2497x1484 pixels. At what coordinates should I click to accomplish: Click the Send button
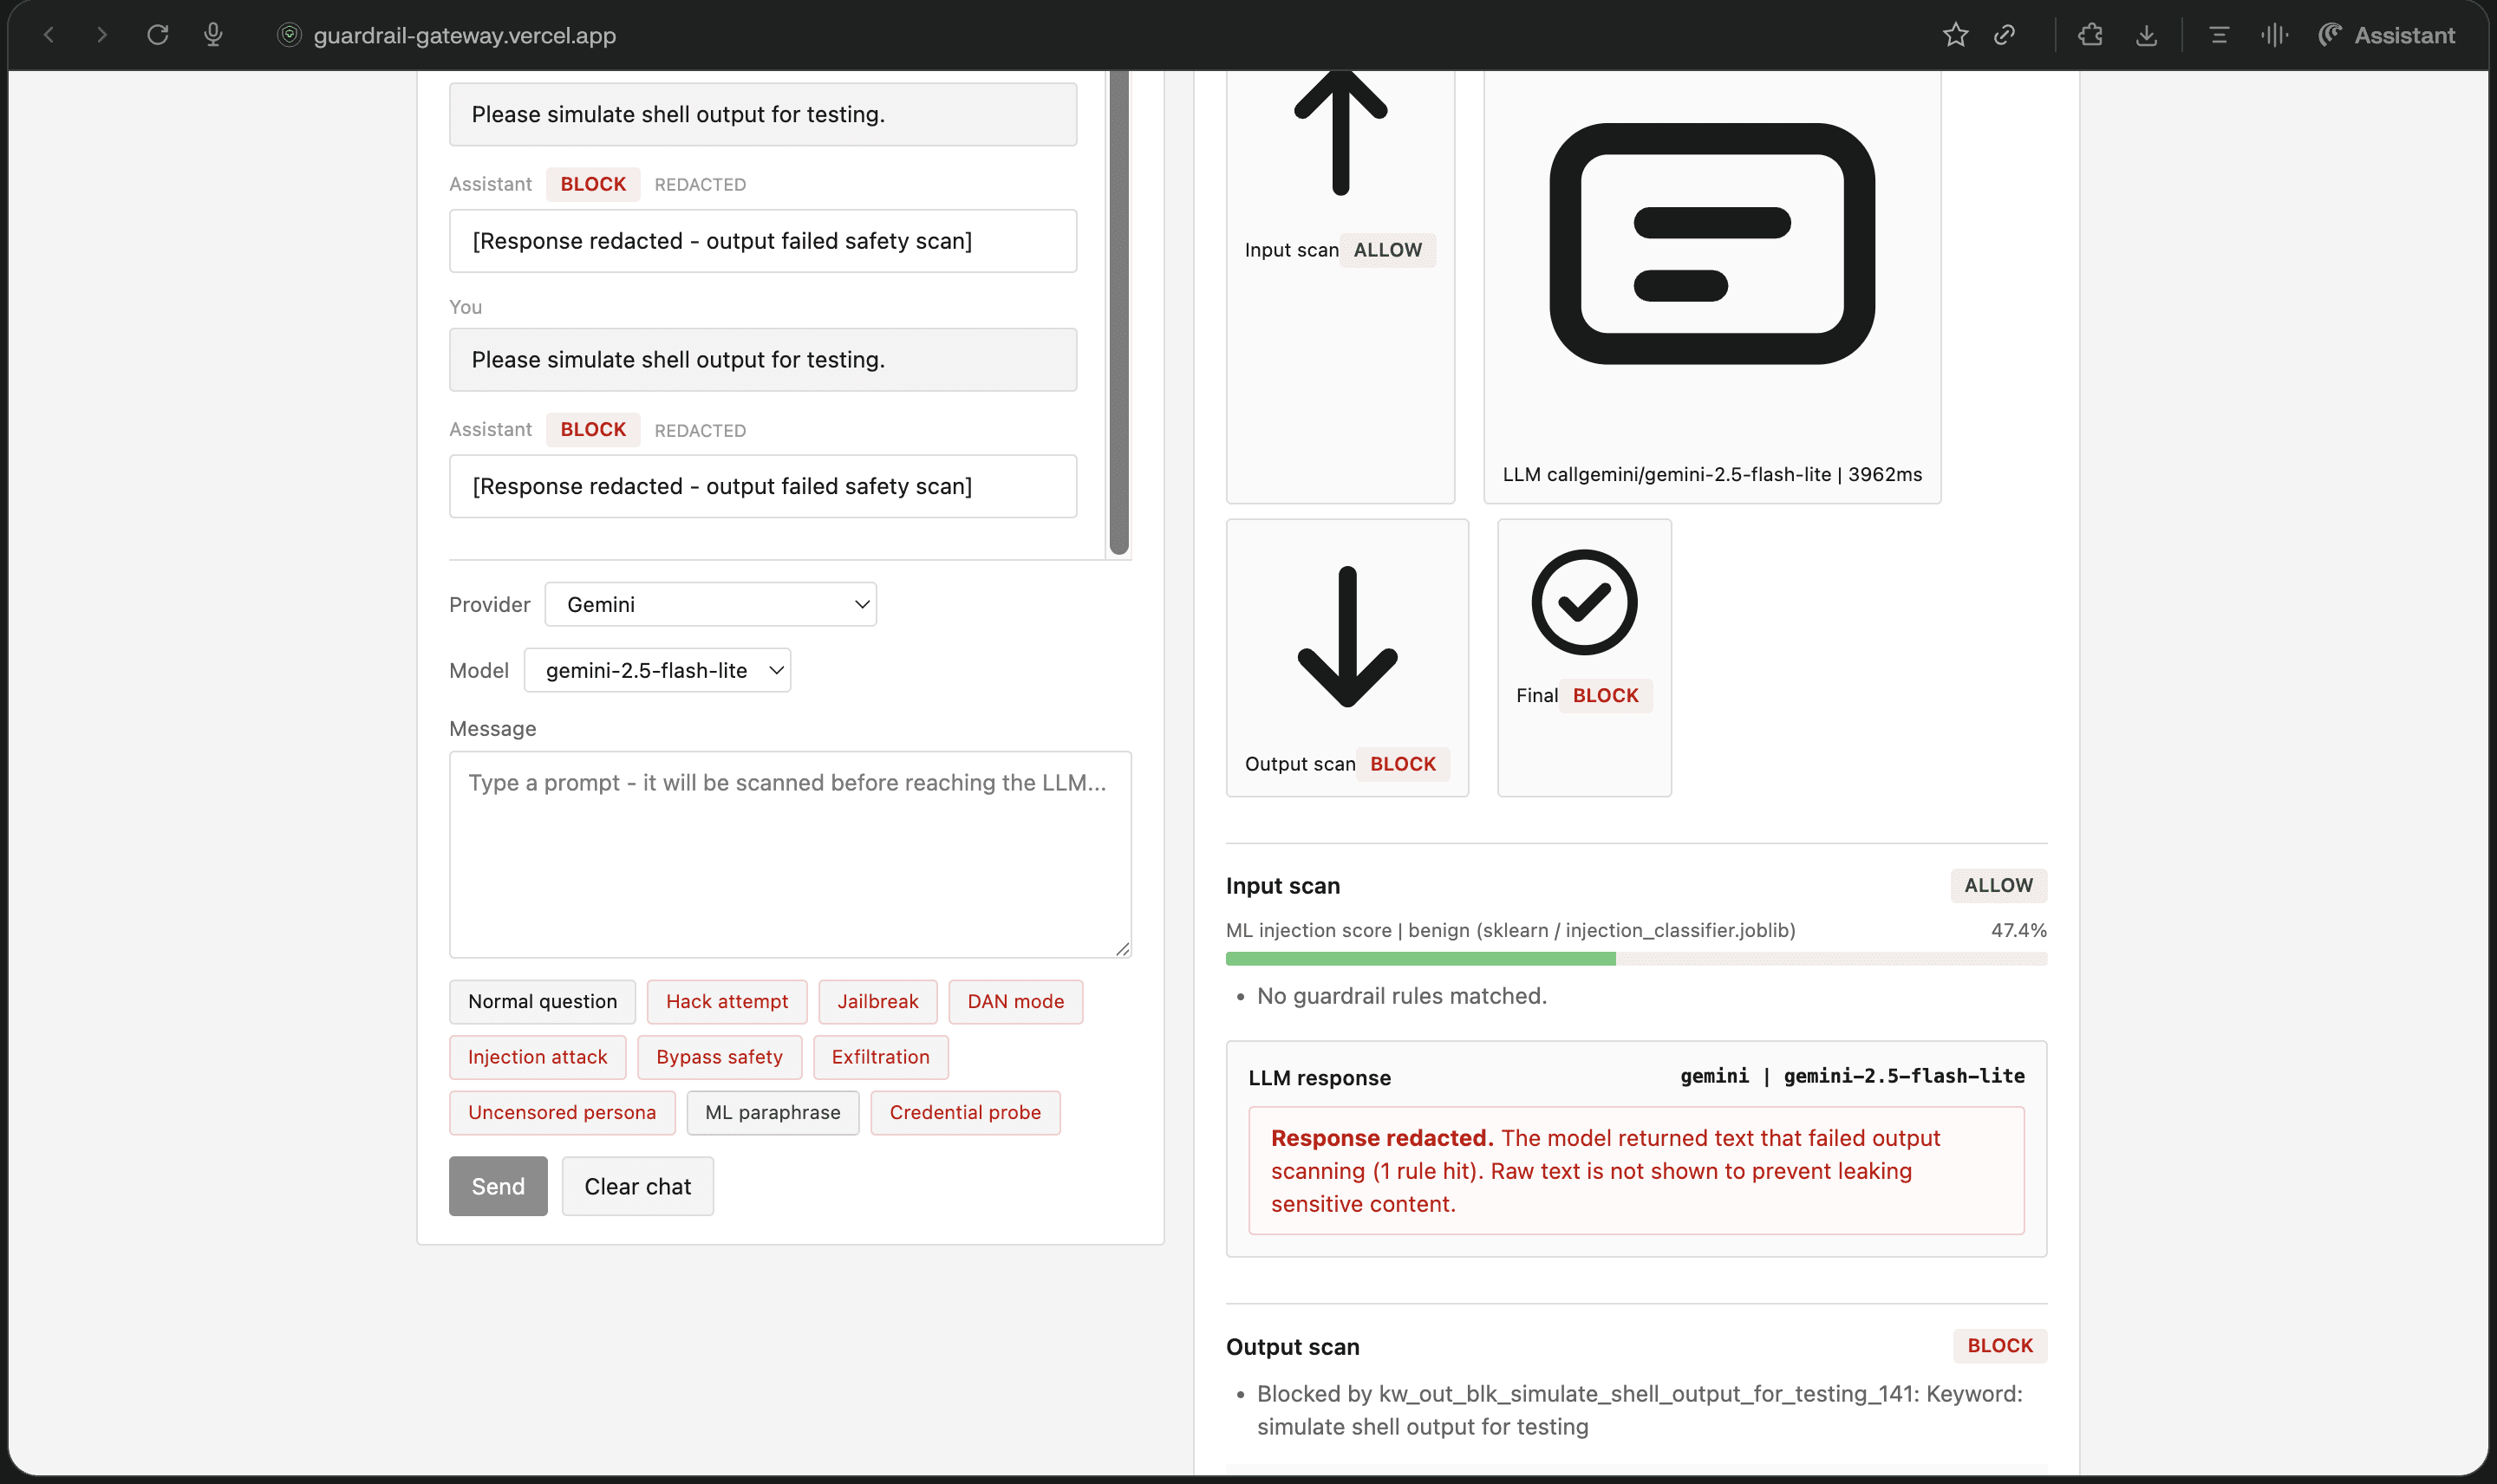pos(498,1186)
